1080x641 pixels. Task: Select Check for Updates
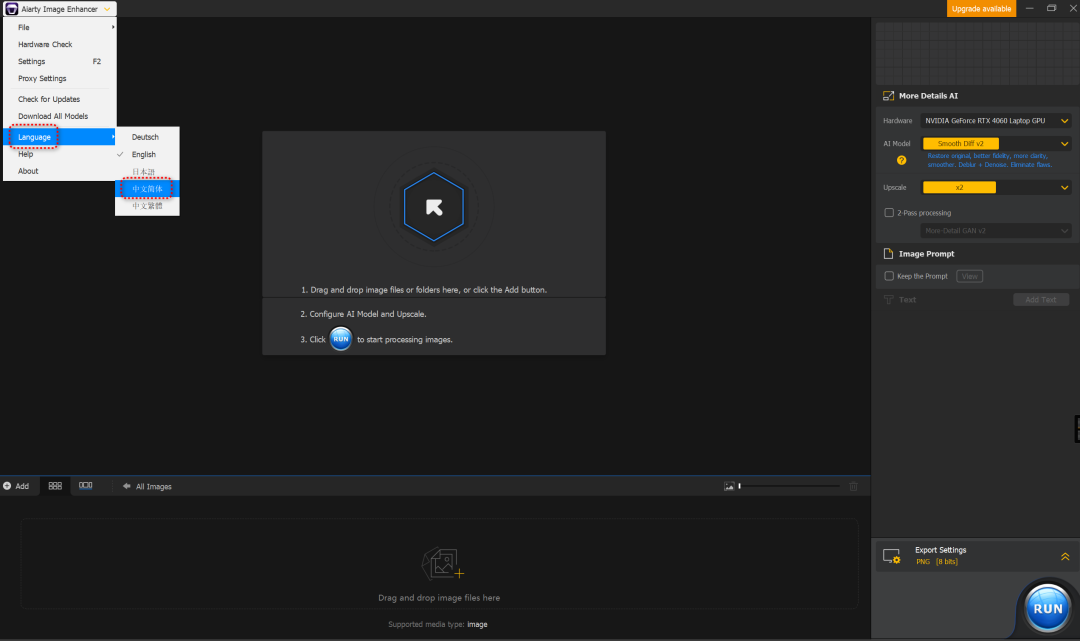pos(60,99)
